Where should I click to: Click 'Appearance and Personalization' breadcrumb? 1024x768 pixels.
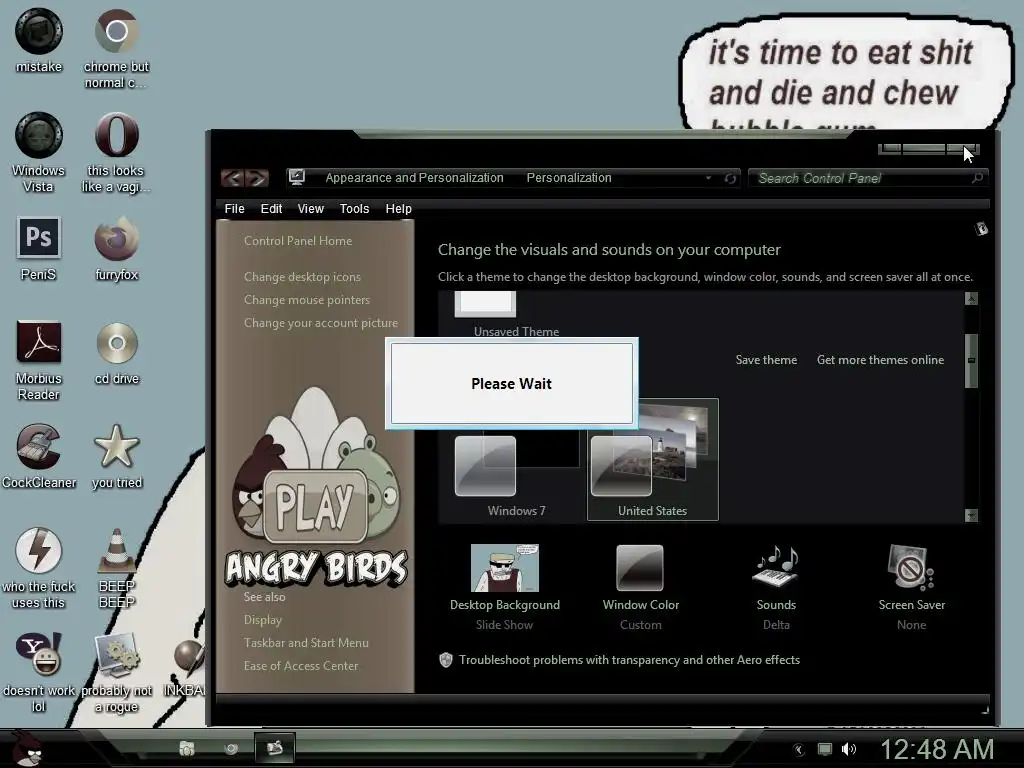coord(414,178)
